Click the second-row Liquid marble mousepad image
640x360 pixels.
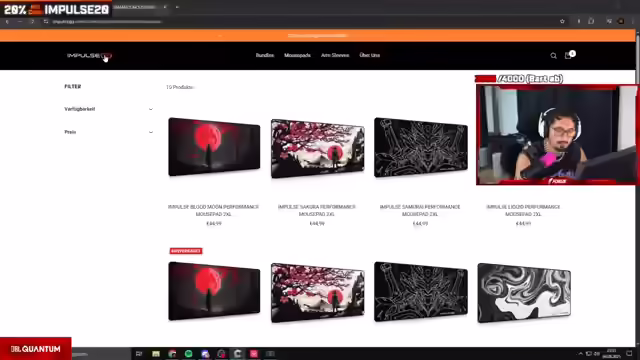(x=524, y=293)
